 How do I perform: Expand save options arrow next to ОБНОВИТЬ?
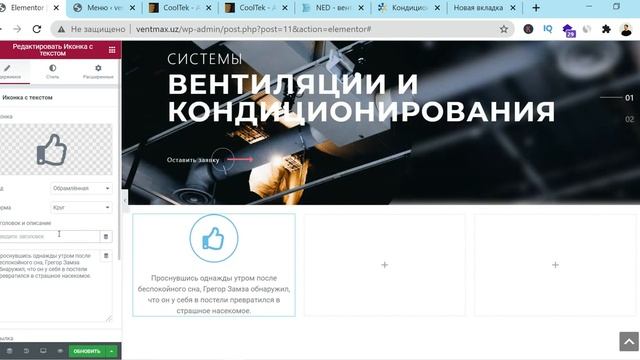tap(111, 351)
